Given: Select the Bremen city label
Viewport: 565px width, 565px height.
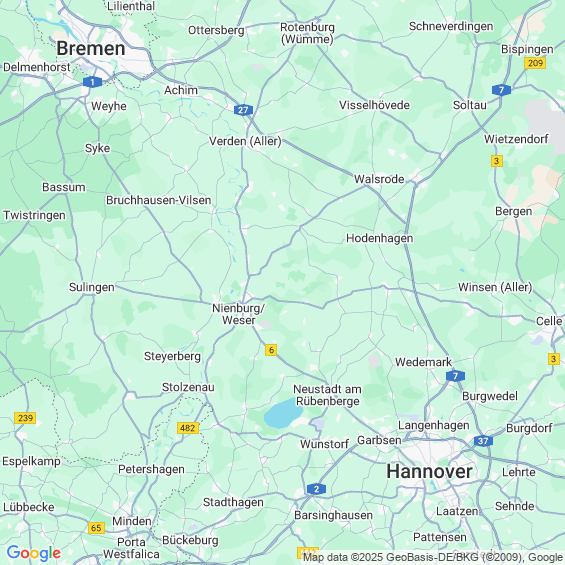Looking at the screenshot, I should point(91,48).
